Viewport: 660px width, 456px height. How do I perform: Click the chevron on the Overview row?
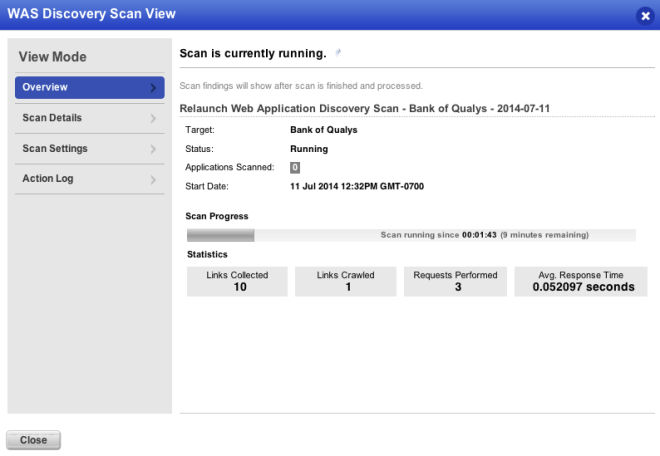point(153,88)
